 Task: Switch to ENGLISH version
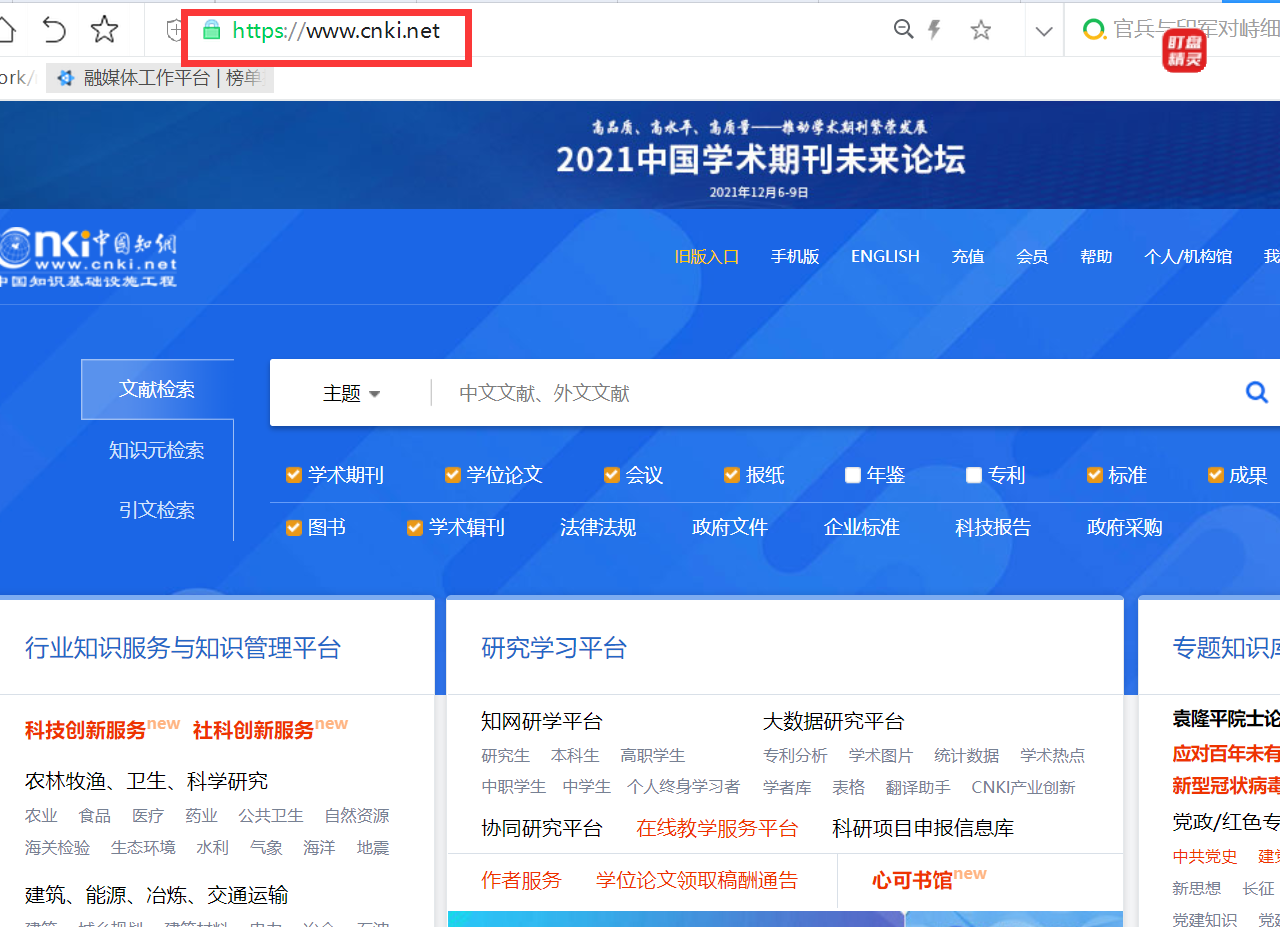[x=885, y=256]
